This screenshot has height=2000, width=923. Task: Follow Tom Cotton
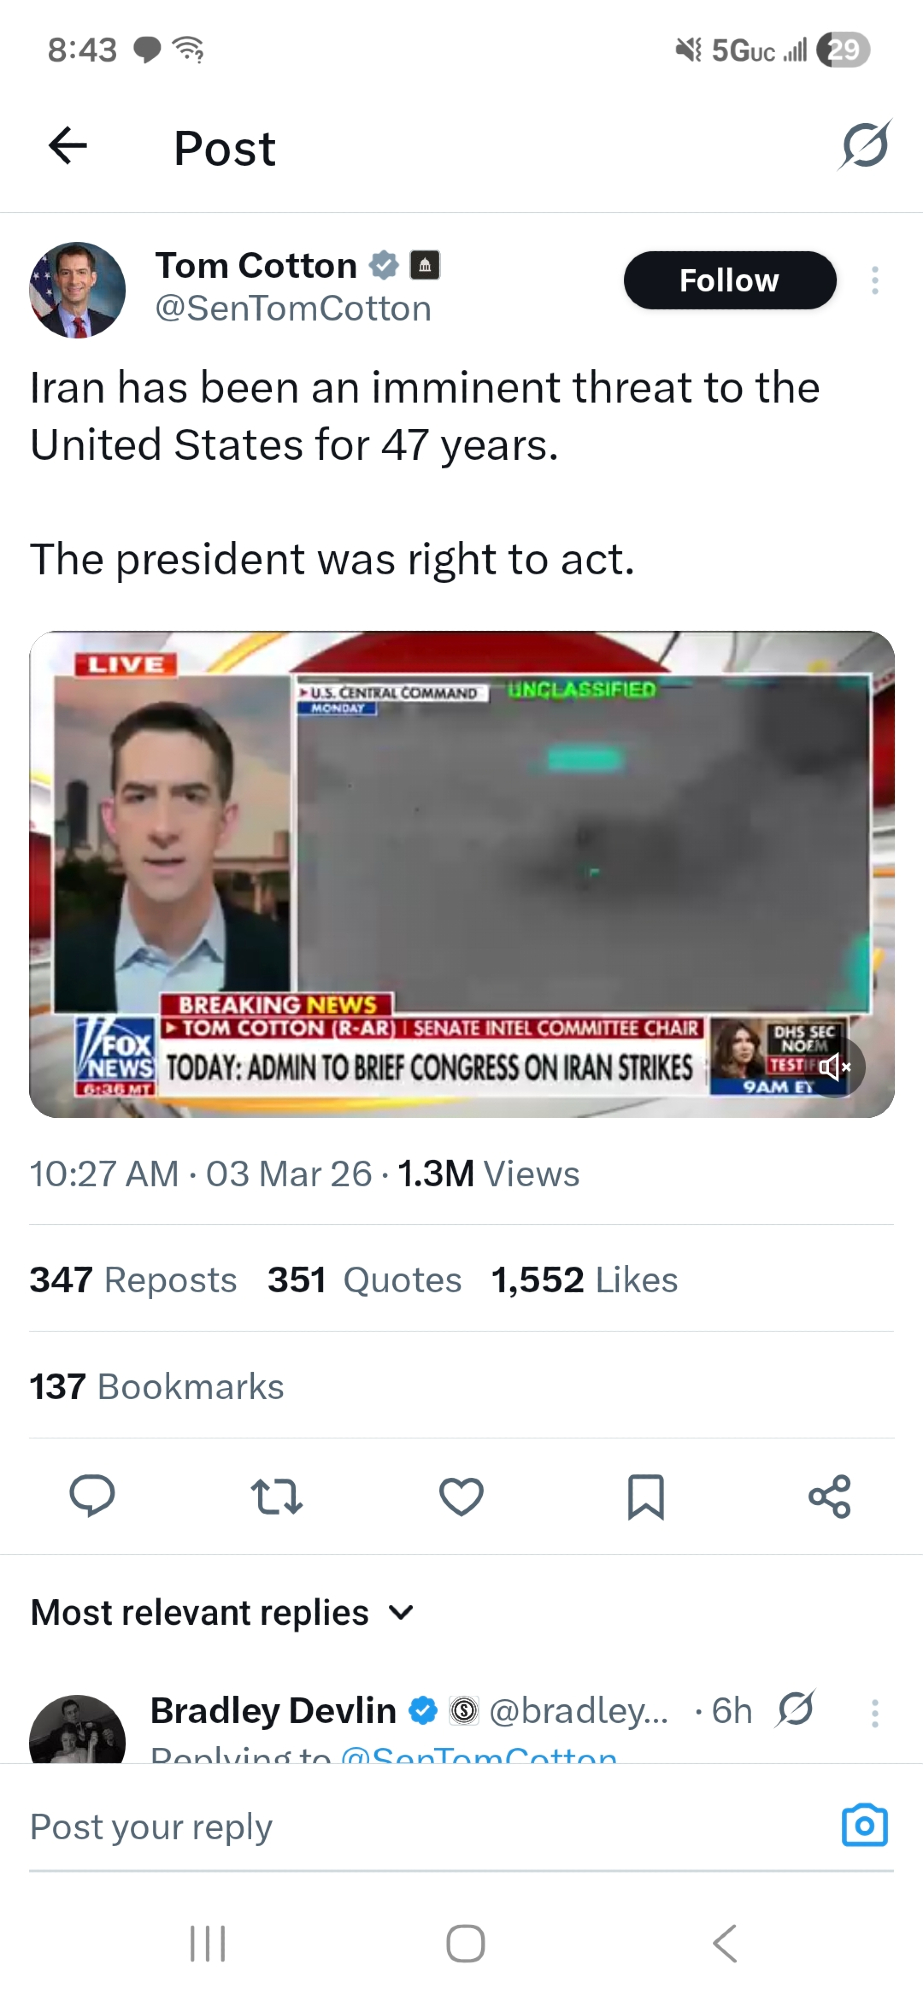point(729,280)
